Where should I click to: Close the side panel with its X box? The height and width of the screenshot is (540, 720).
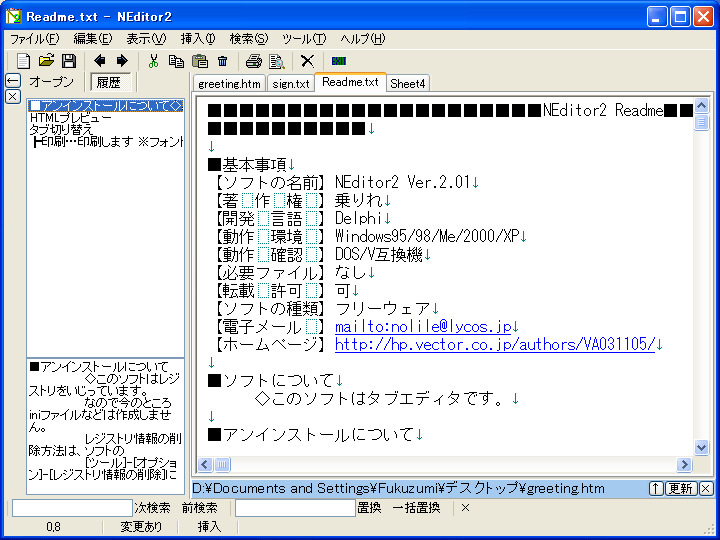click(x=13, y=96)
